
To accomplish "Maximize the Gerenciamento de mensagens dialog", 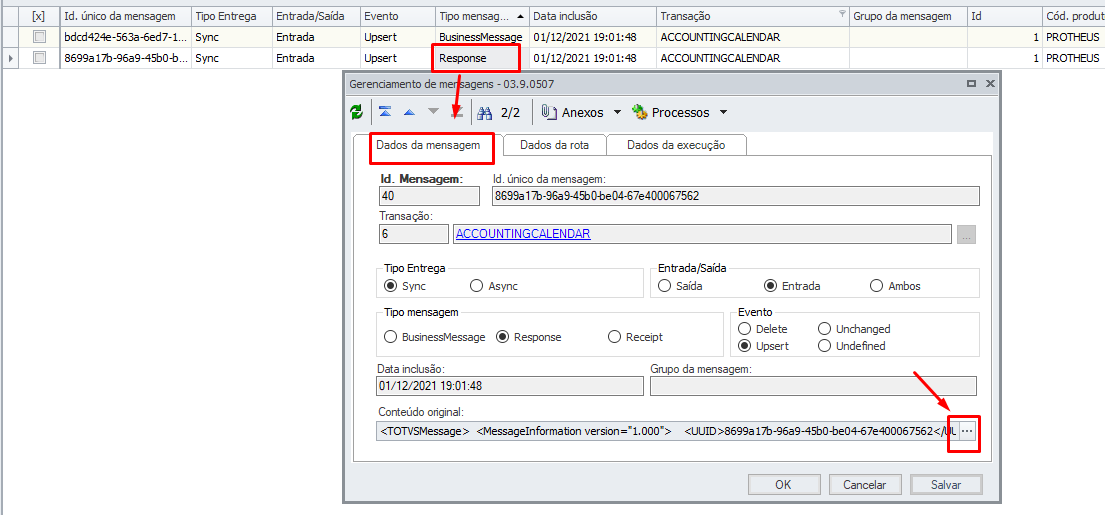I will pos(972,84).
